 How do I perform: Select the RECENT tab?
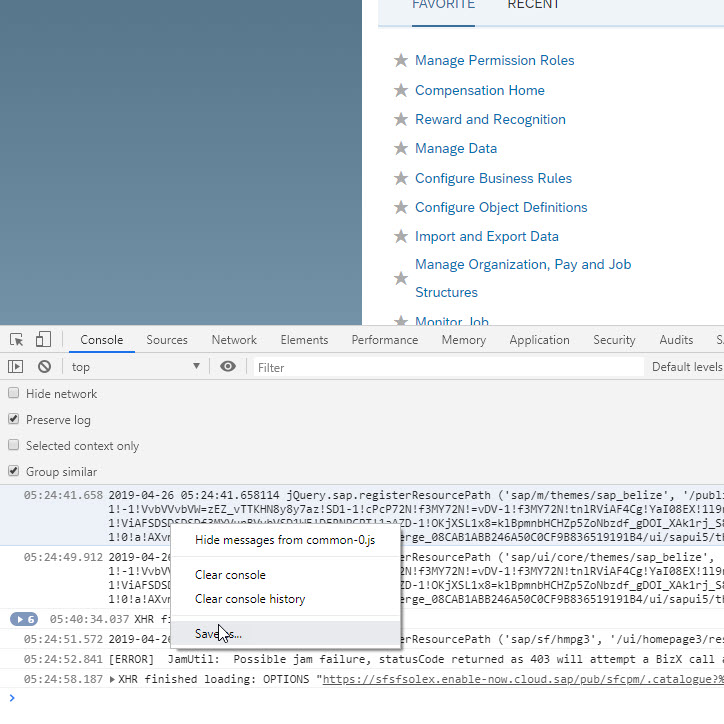(533, 6)
